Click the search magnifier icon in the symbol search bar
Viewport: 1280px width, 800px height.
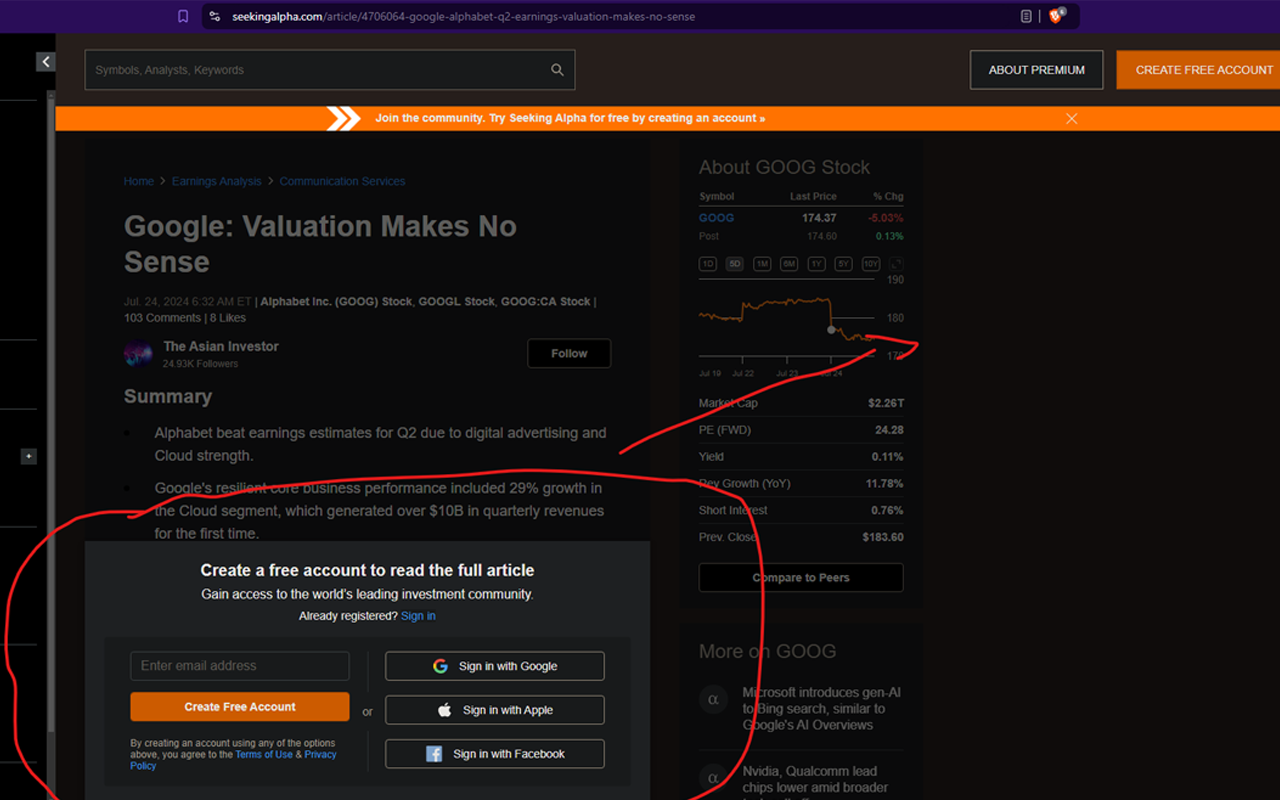[557, 70]
